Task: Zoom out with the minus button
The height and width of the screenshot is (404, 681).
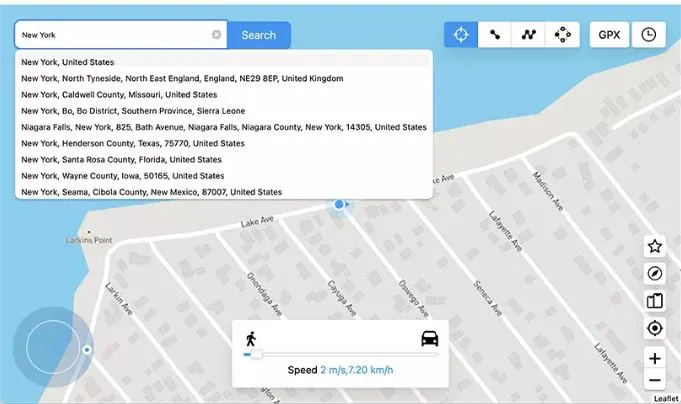Action: pyautogui.click(x=655, y=380)
